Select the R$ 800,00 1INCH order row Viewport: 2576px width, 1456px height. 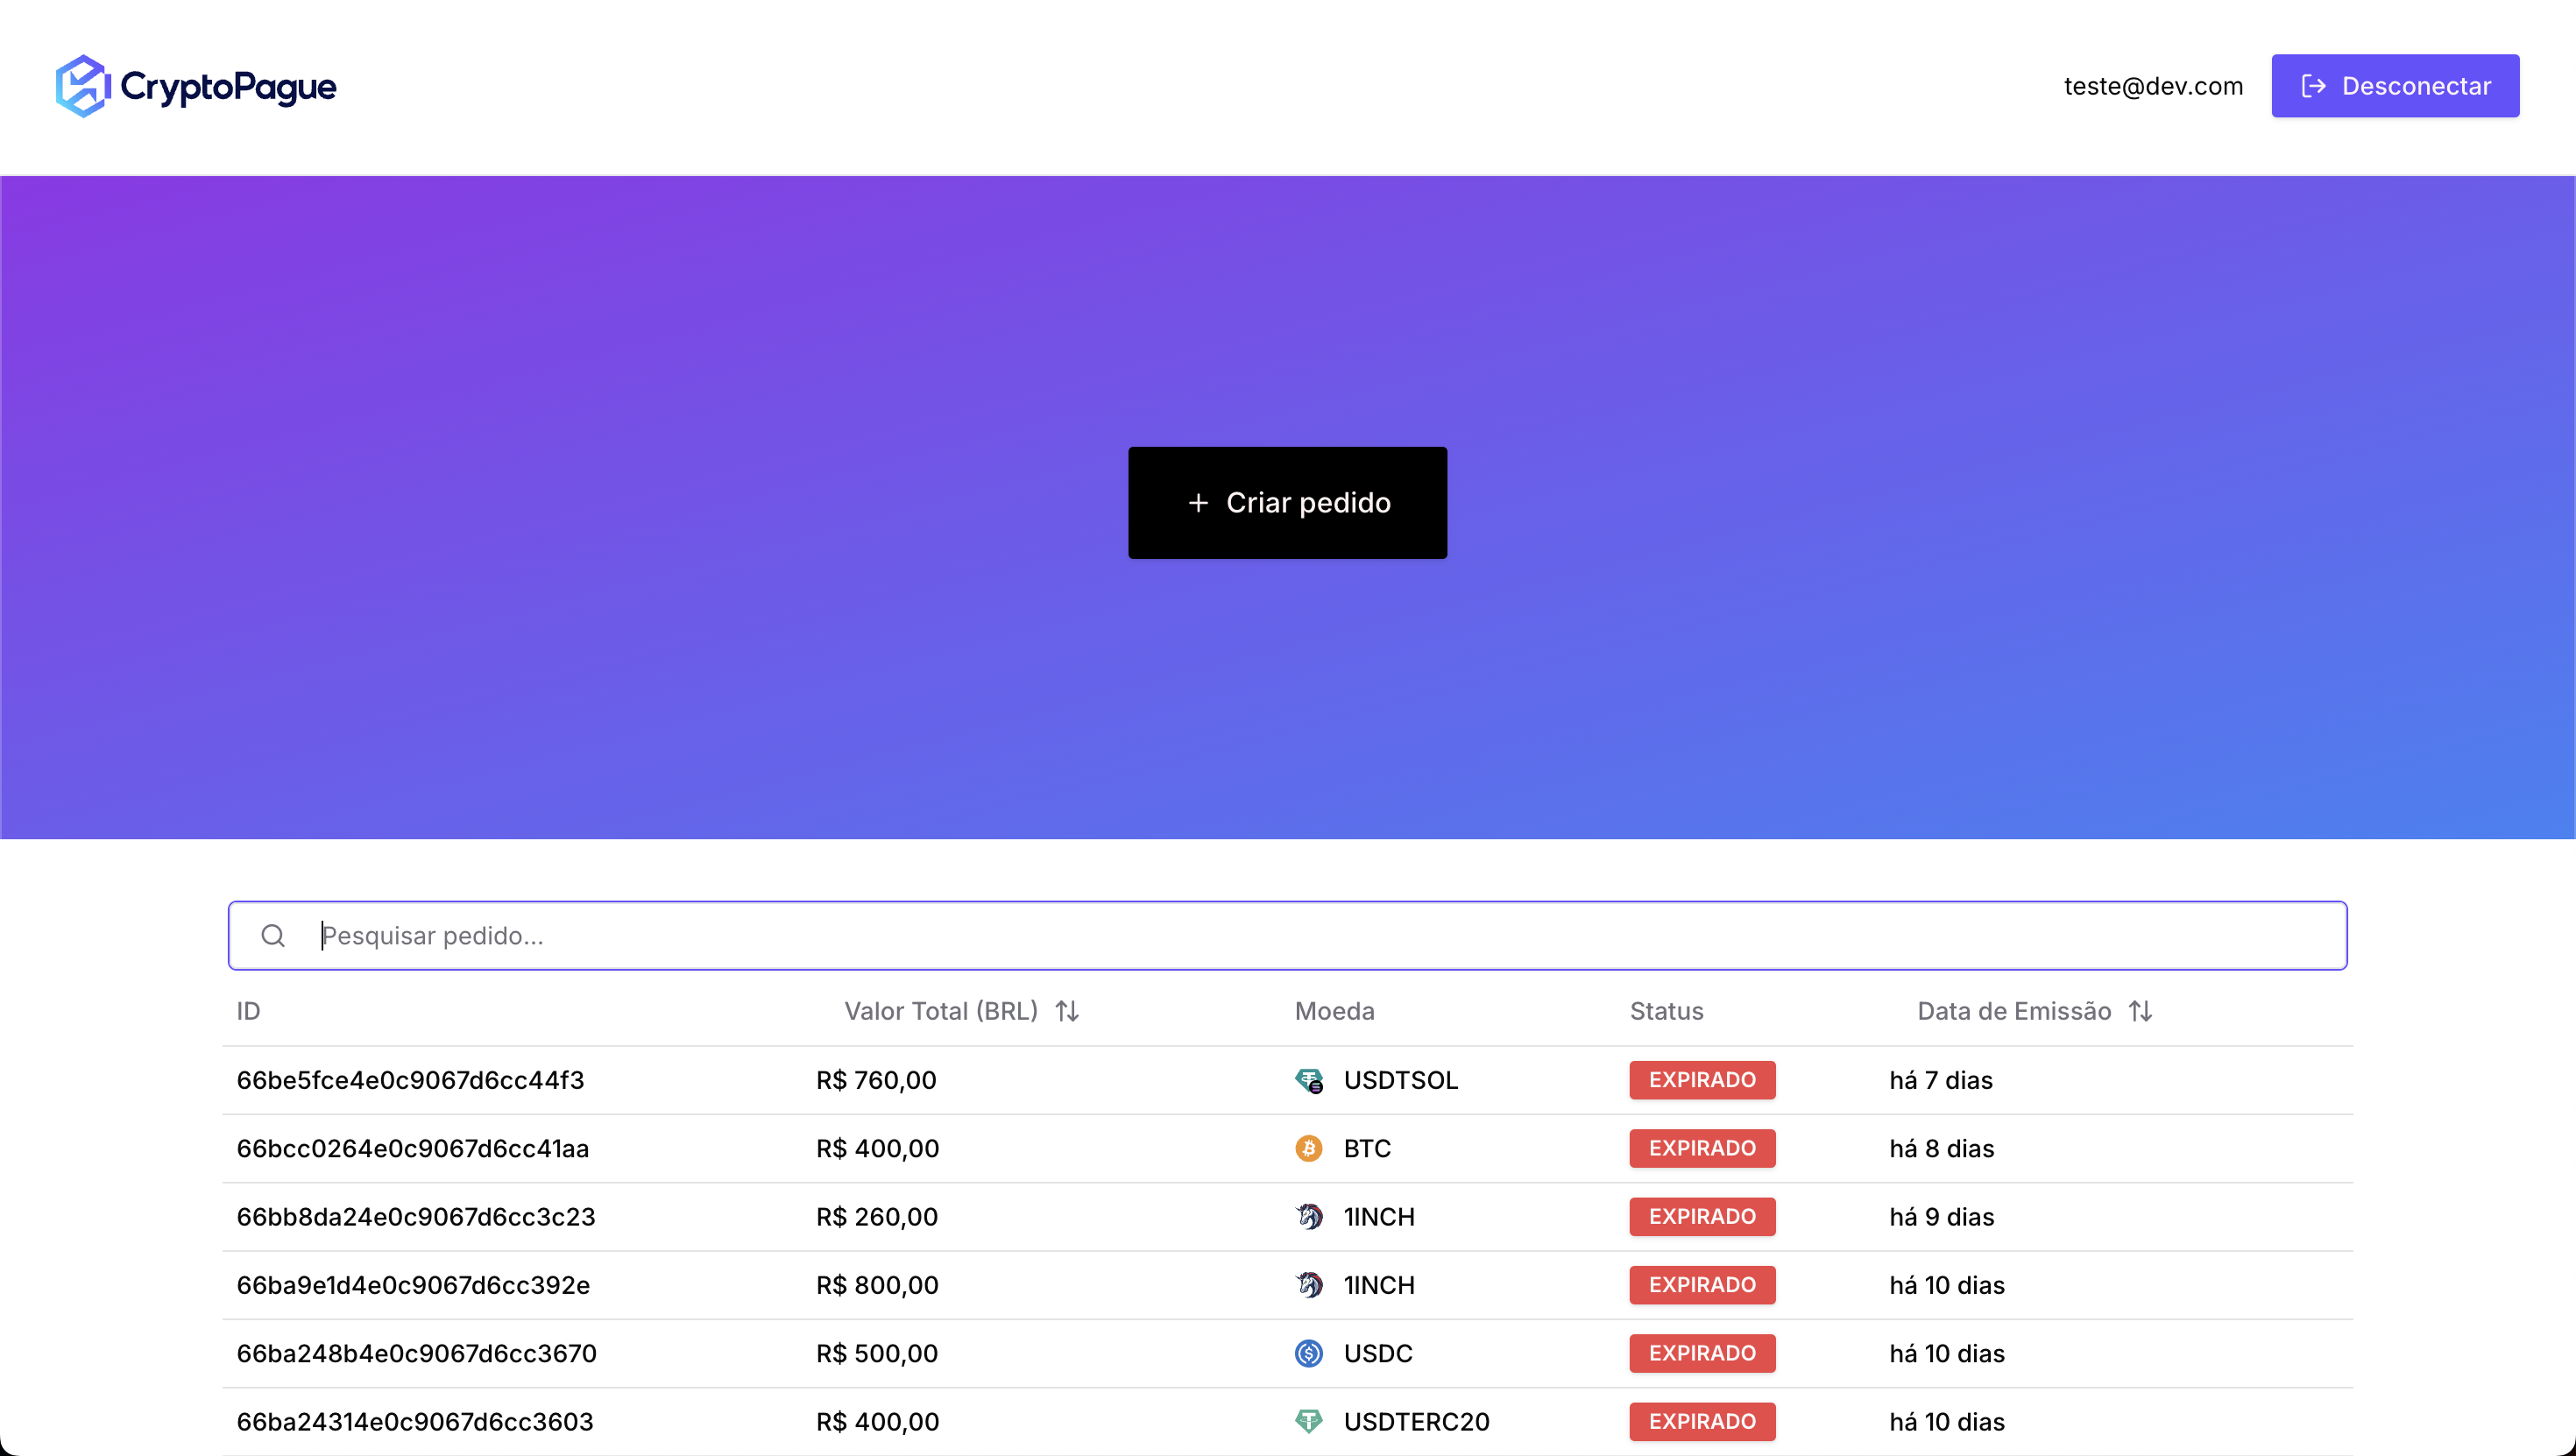[1286, 1285]
